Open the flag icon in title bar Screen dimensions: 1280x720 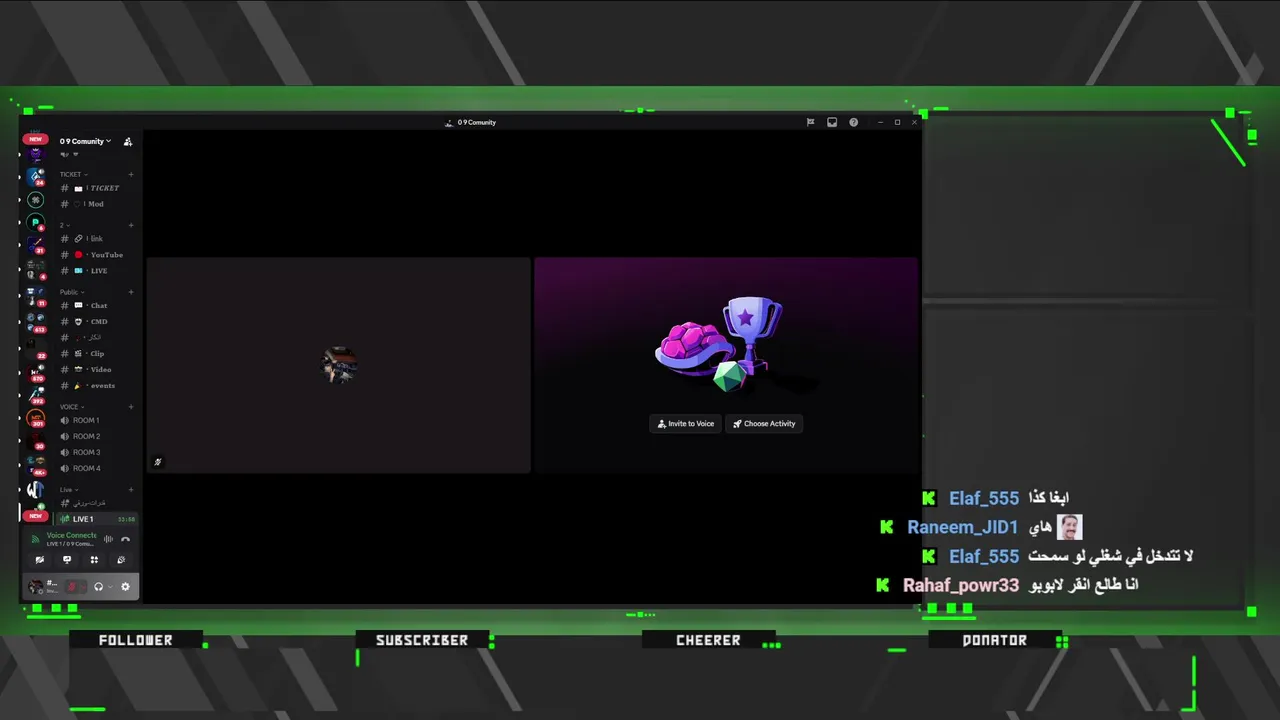tap(810, 122)
